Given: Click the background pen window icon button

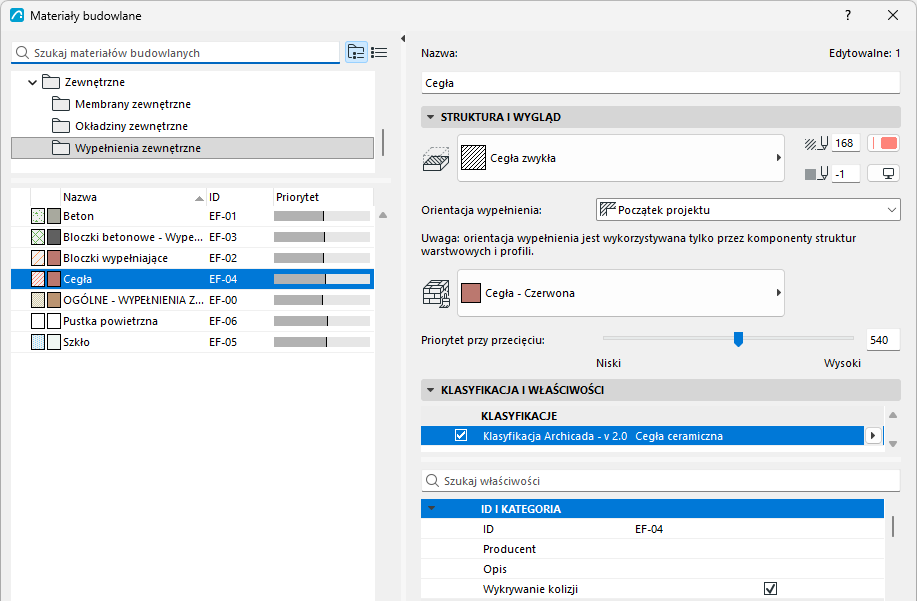Looking at the screenshot, I should [884, 174].
